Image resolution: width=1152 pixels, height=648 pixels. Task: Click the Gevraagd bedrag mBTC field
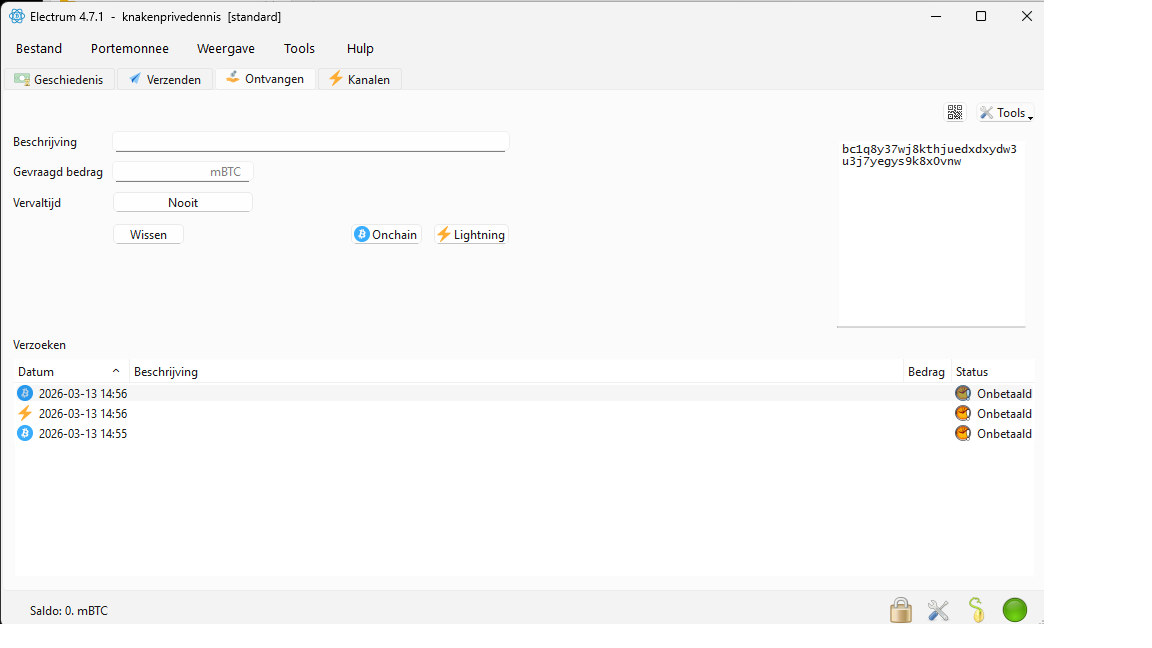click(x=182, y=172)
